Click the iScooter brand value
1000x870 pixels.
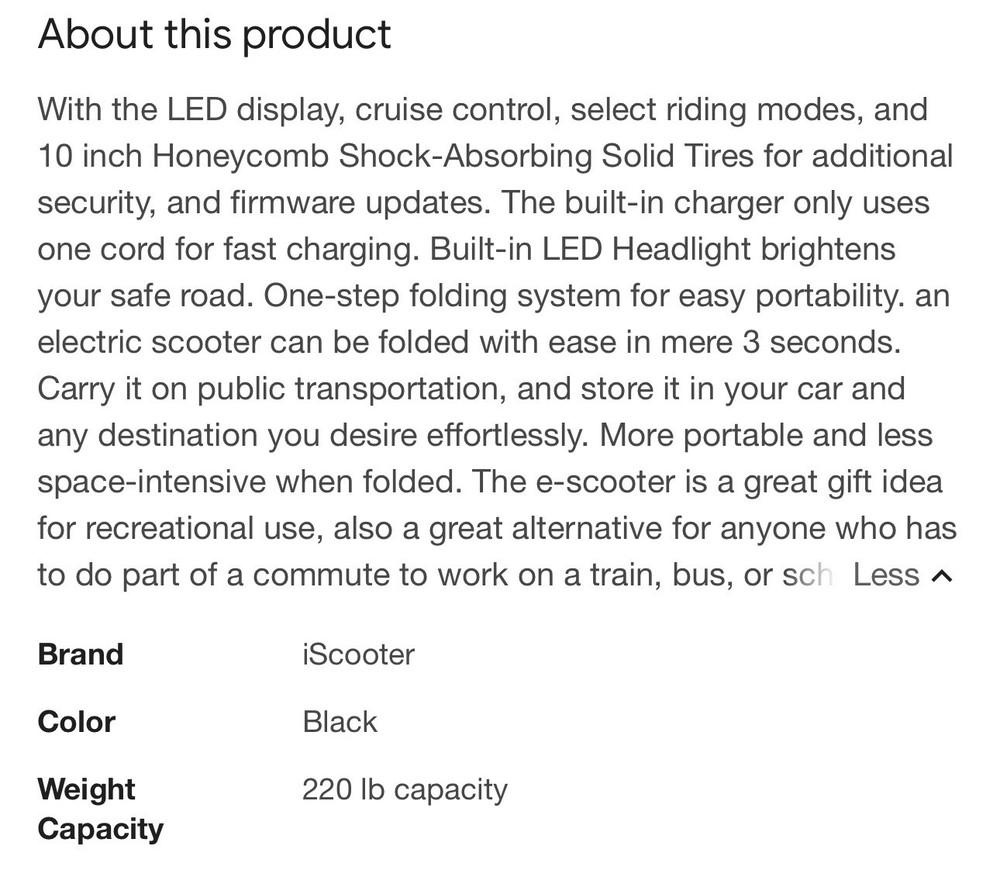358,655
